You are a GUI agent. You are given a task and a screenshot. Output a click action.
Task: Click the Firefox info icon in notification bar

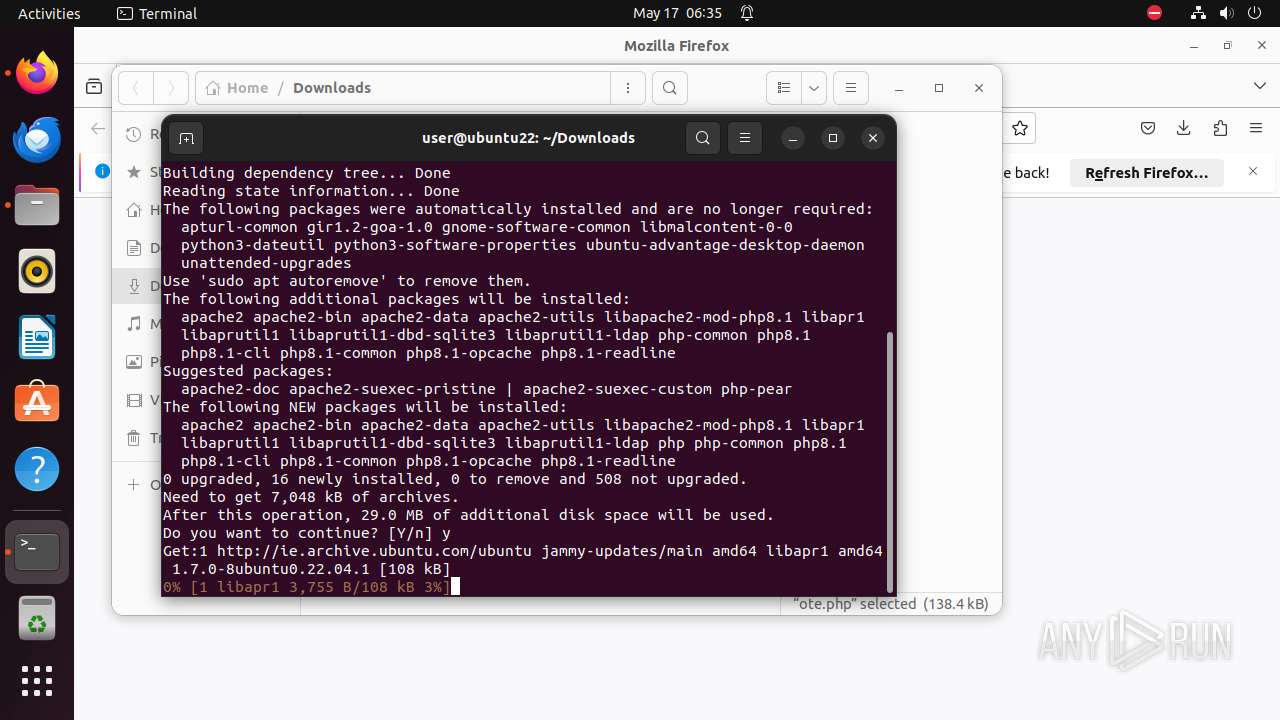(x=102, y=171)
